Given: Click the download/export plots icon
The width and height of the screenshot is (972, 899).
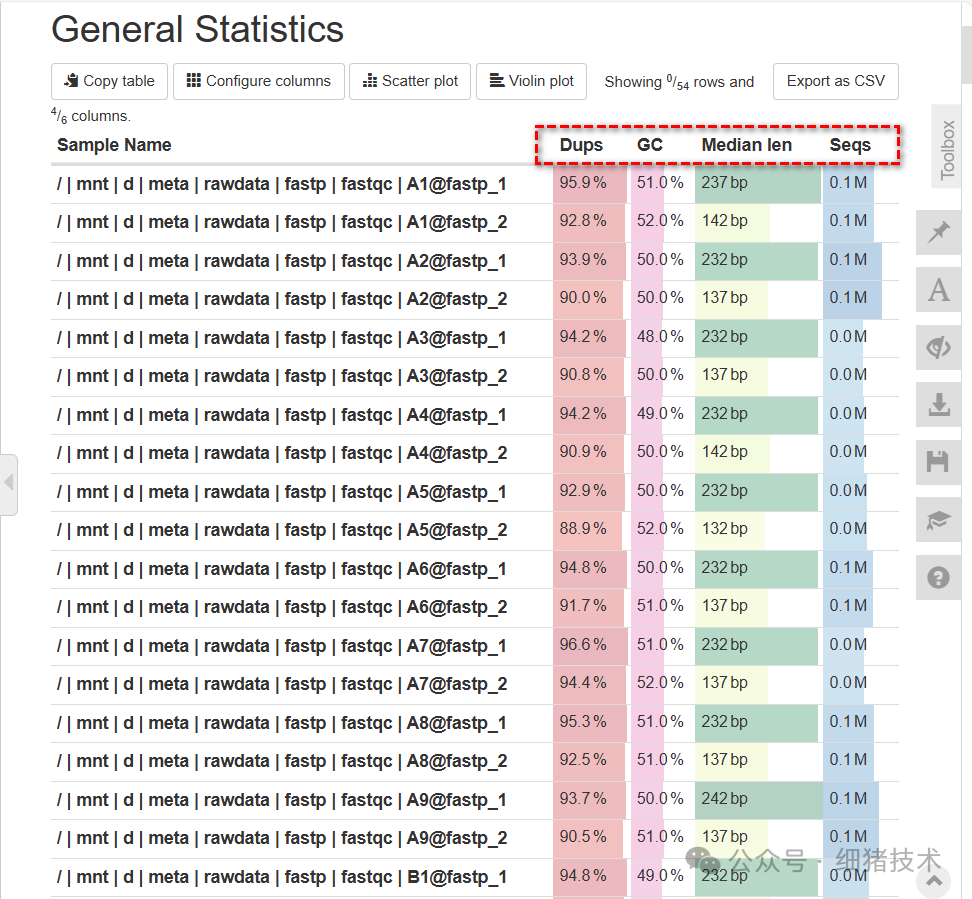Looking at the screenshot, I should click(x=938, y=405).
